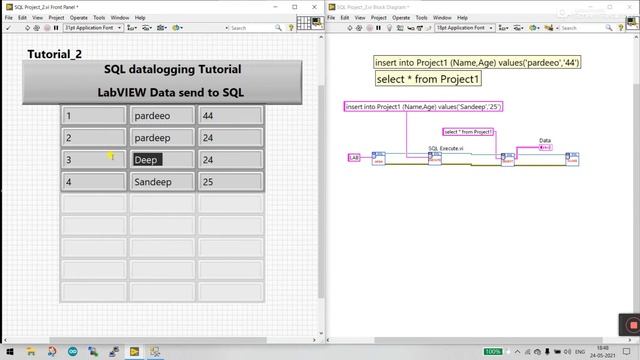The height and width of the screenshot is (360, 640).
Task: Click Fetch Recordset node before Data terminal
Action: (507, 160)
